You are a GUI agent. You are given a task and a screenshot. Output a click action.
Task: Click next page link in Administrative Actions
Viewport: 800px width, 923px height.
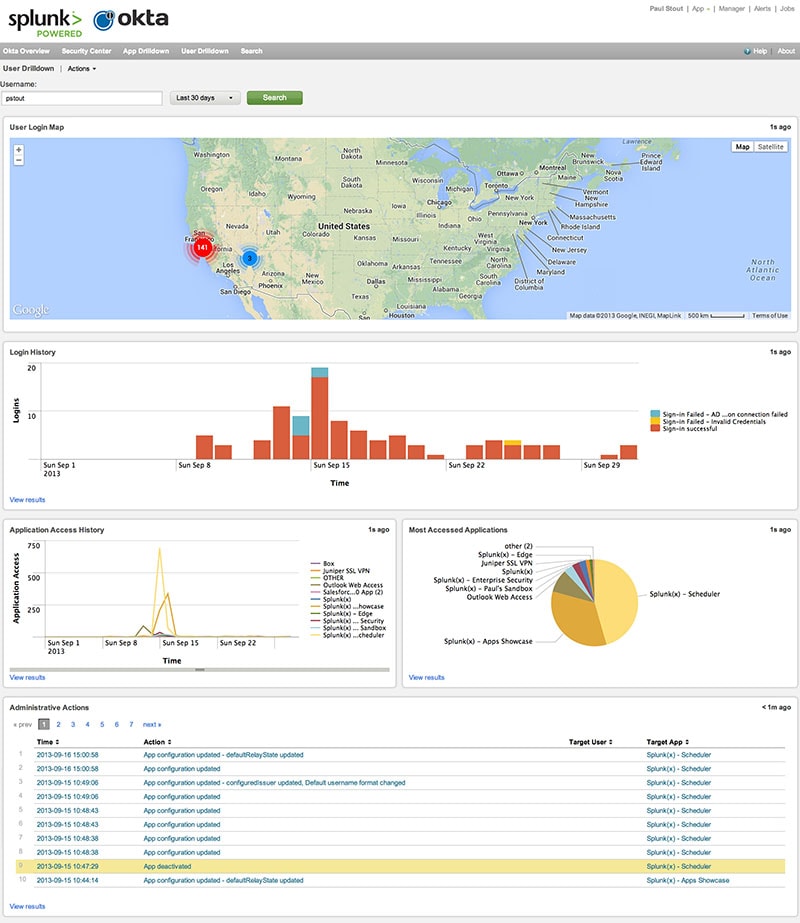[x=152, y=725]
